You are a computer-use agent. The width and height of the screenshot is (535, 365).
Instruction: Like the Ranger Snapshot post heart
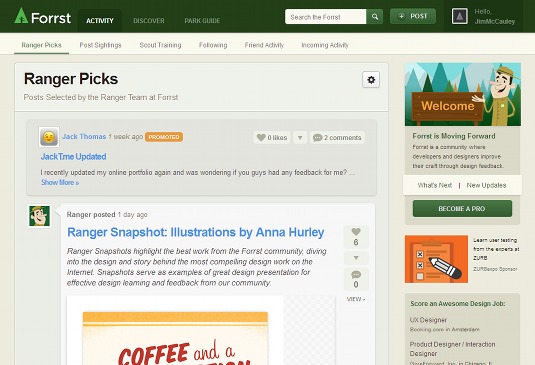pos(356,237)
